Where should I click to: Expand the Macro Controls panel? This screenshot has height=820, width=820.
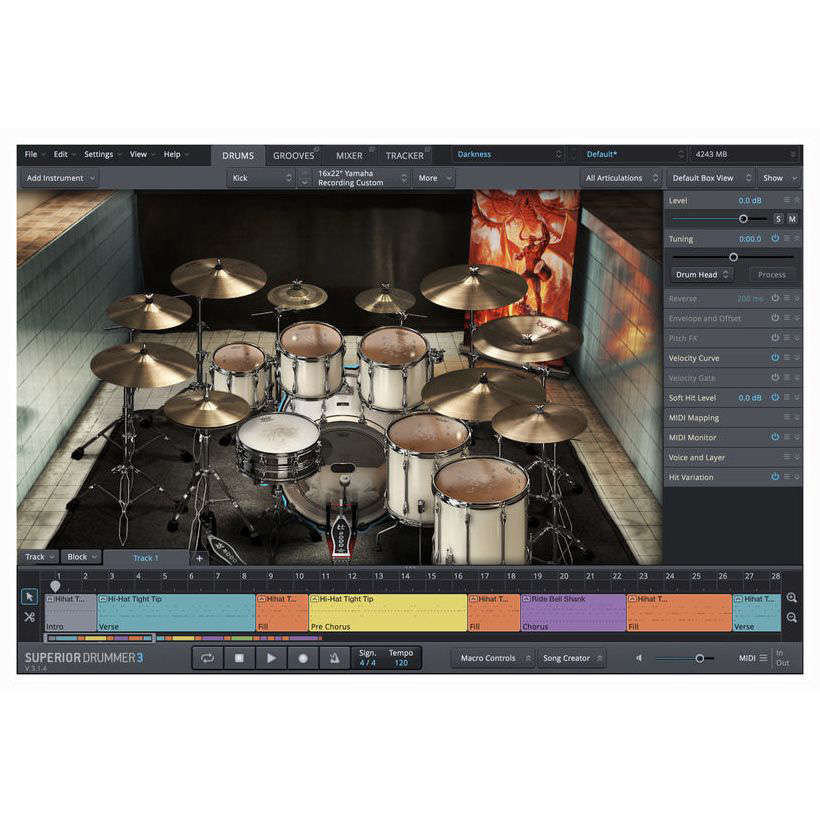coord(493,658)
